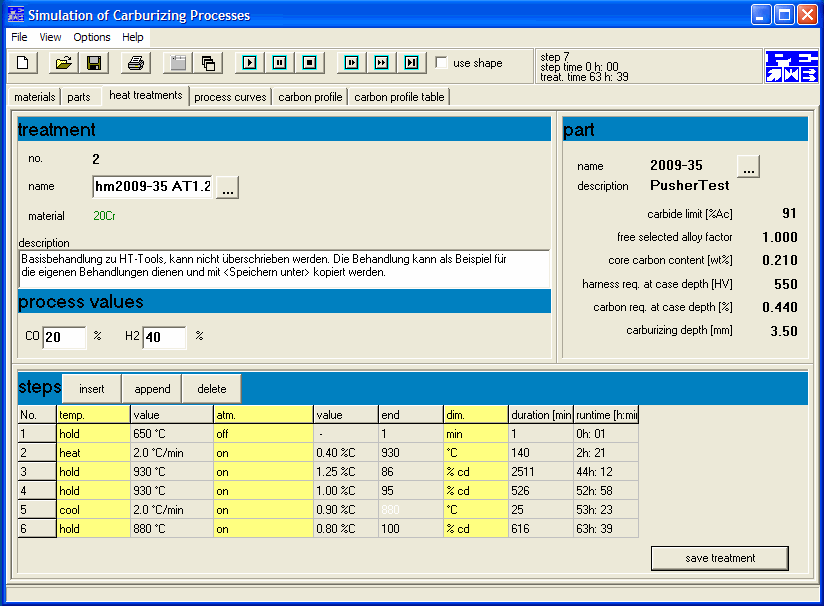Open the Options menu
The height and width of the screenshot is (606, 824).
coord(92,37)
